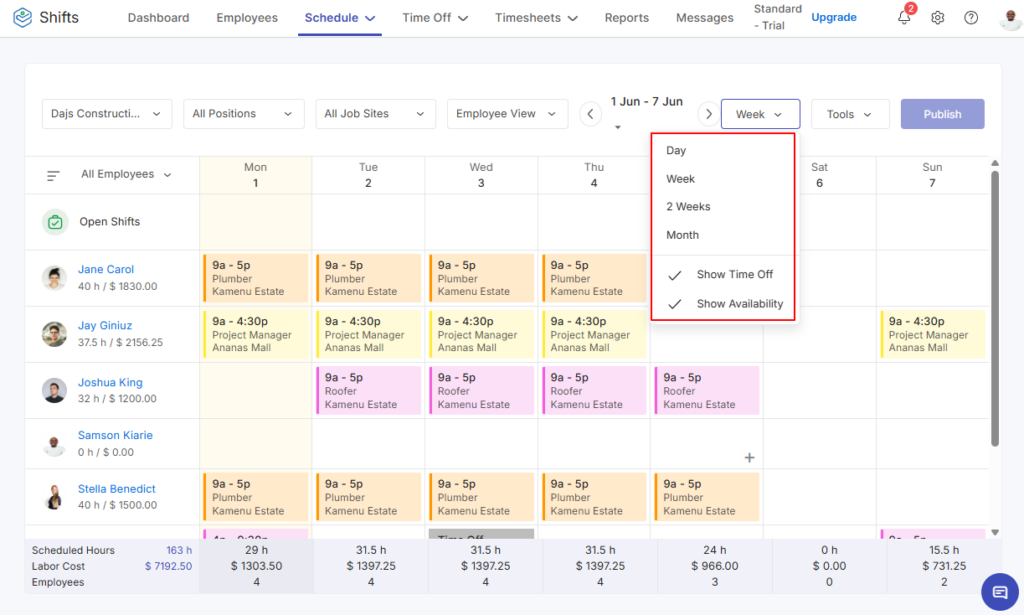Go to the next week arrow
The image size is (1024, 615).
(709, 114)
